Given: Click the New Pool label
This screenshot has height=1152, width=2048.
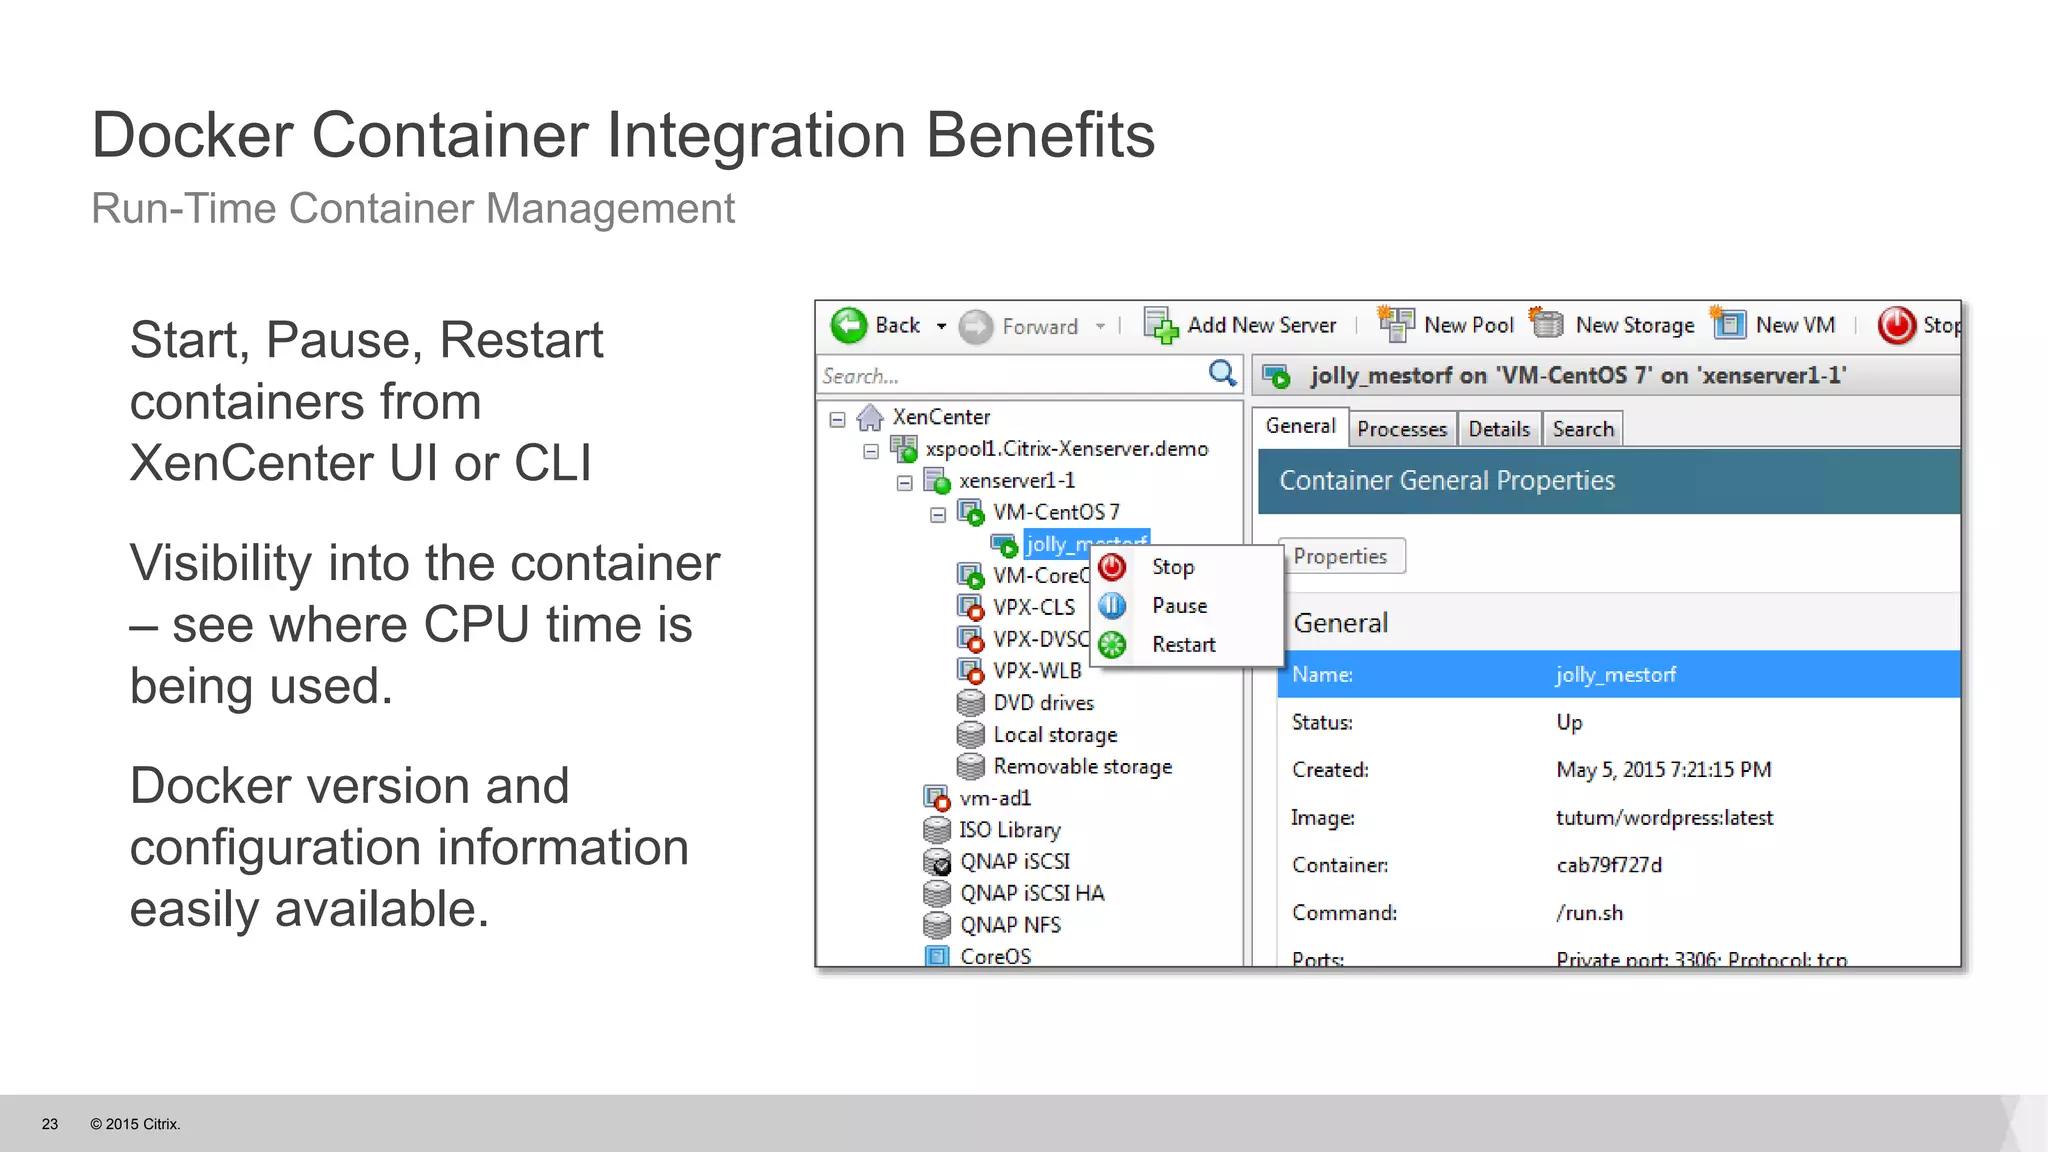Looking at the screenshot, I should pyautogui.click(x=1469, y=325).
